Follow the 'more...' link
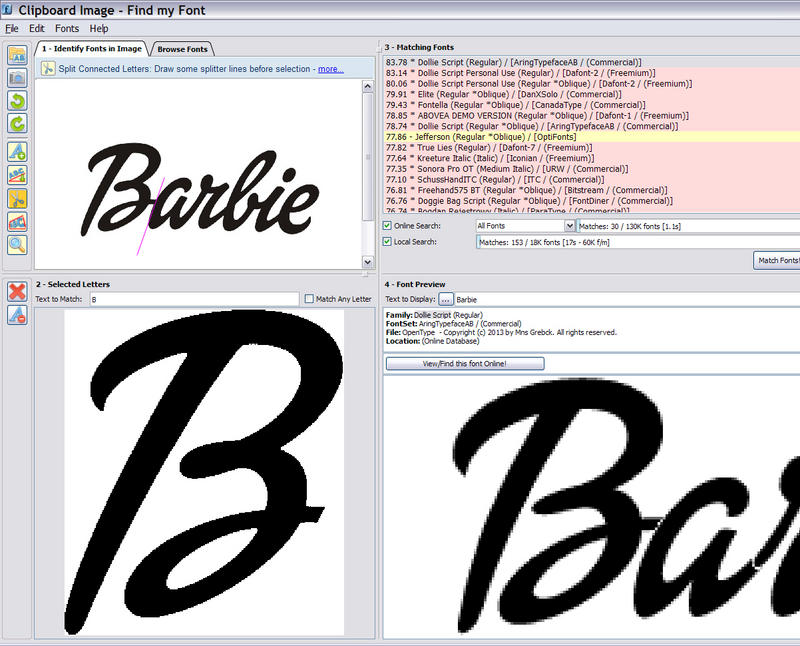The width and height of the screenshot is (800, 646). (331, 69)
